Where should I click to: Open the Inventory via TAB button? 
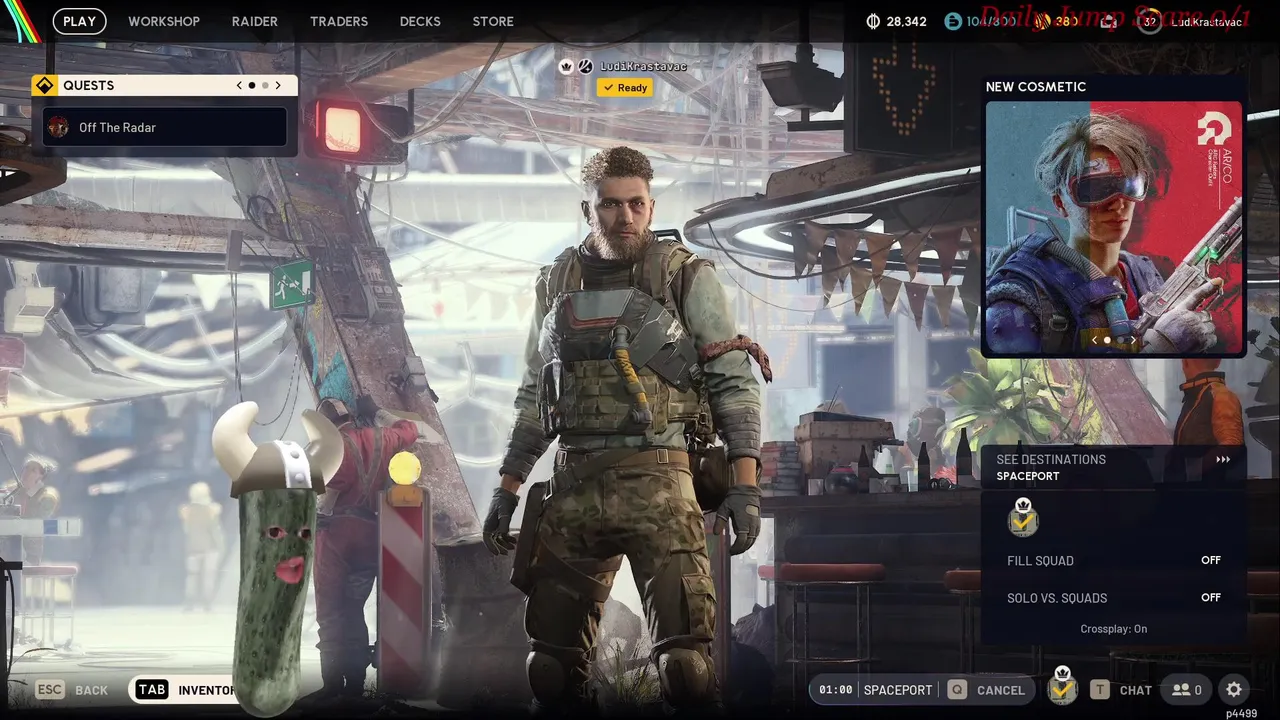pyautogui.click(x=186, y=690)
